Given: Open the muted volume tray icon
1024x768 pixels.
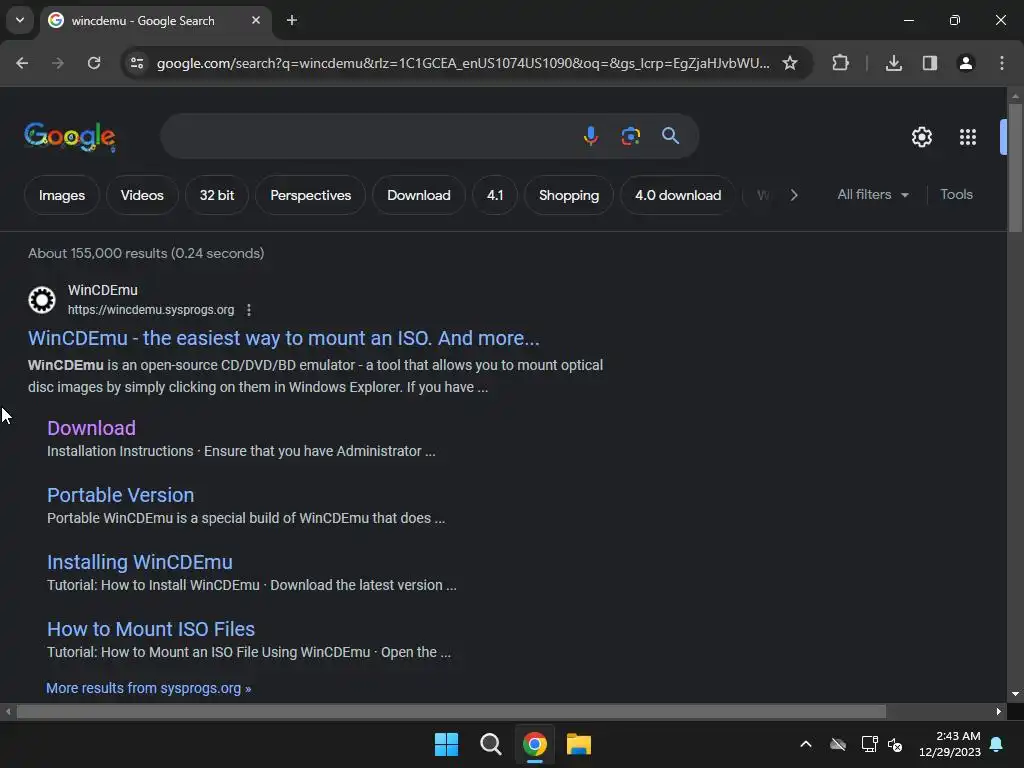Looking at the screenshot, I should [x=895, y=744].
